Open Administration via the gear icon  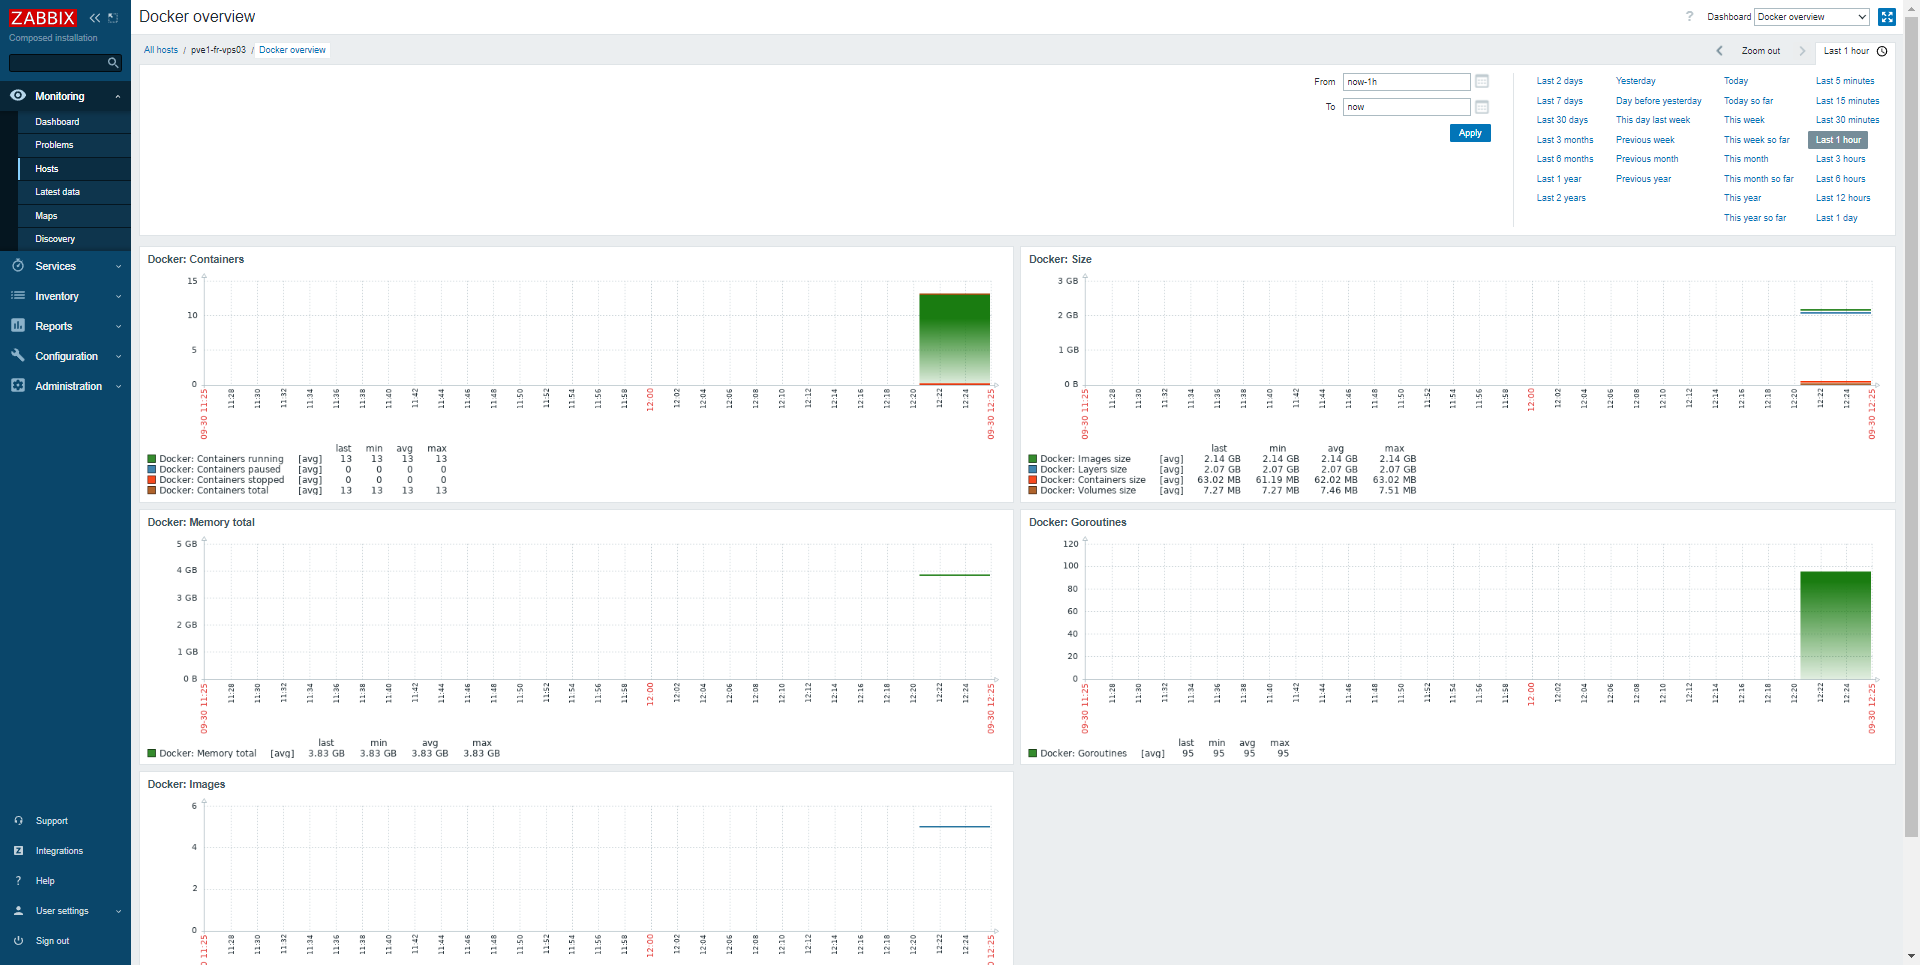(18, 386)
